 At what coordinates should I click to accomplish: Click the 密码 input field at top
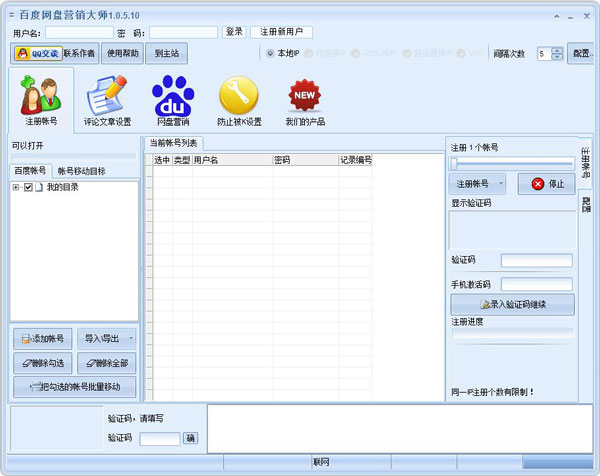(x=183, y=33)
